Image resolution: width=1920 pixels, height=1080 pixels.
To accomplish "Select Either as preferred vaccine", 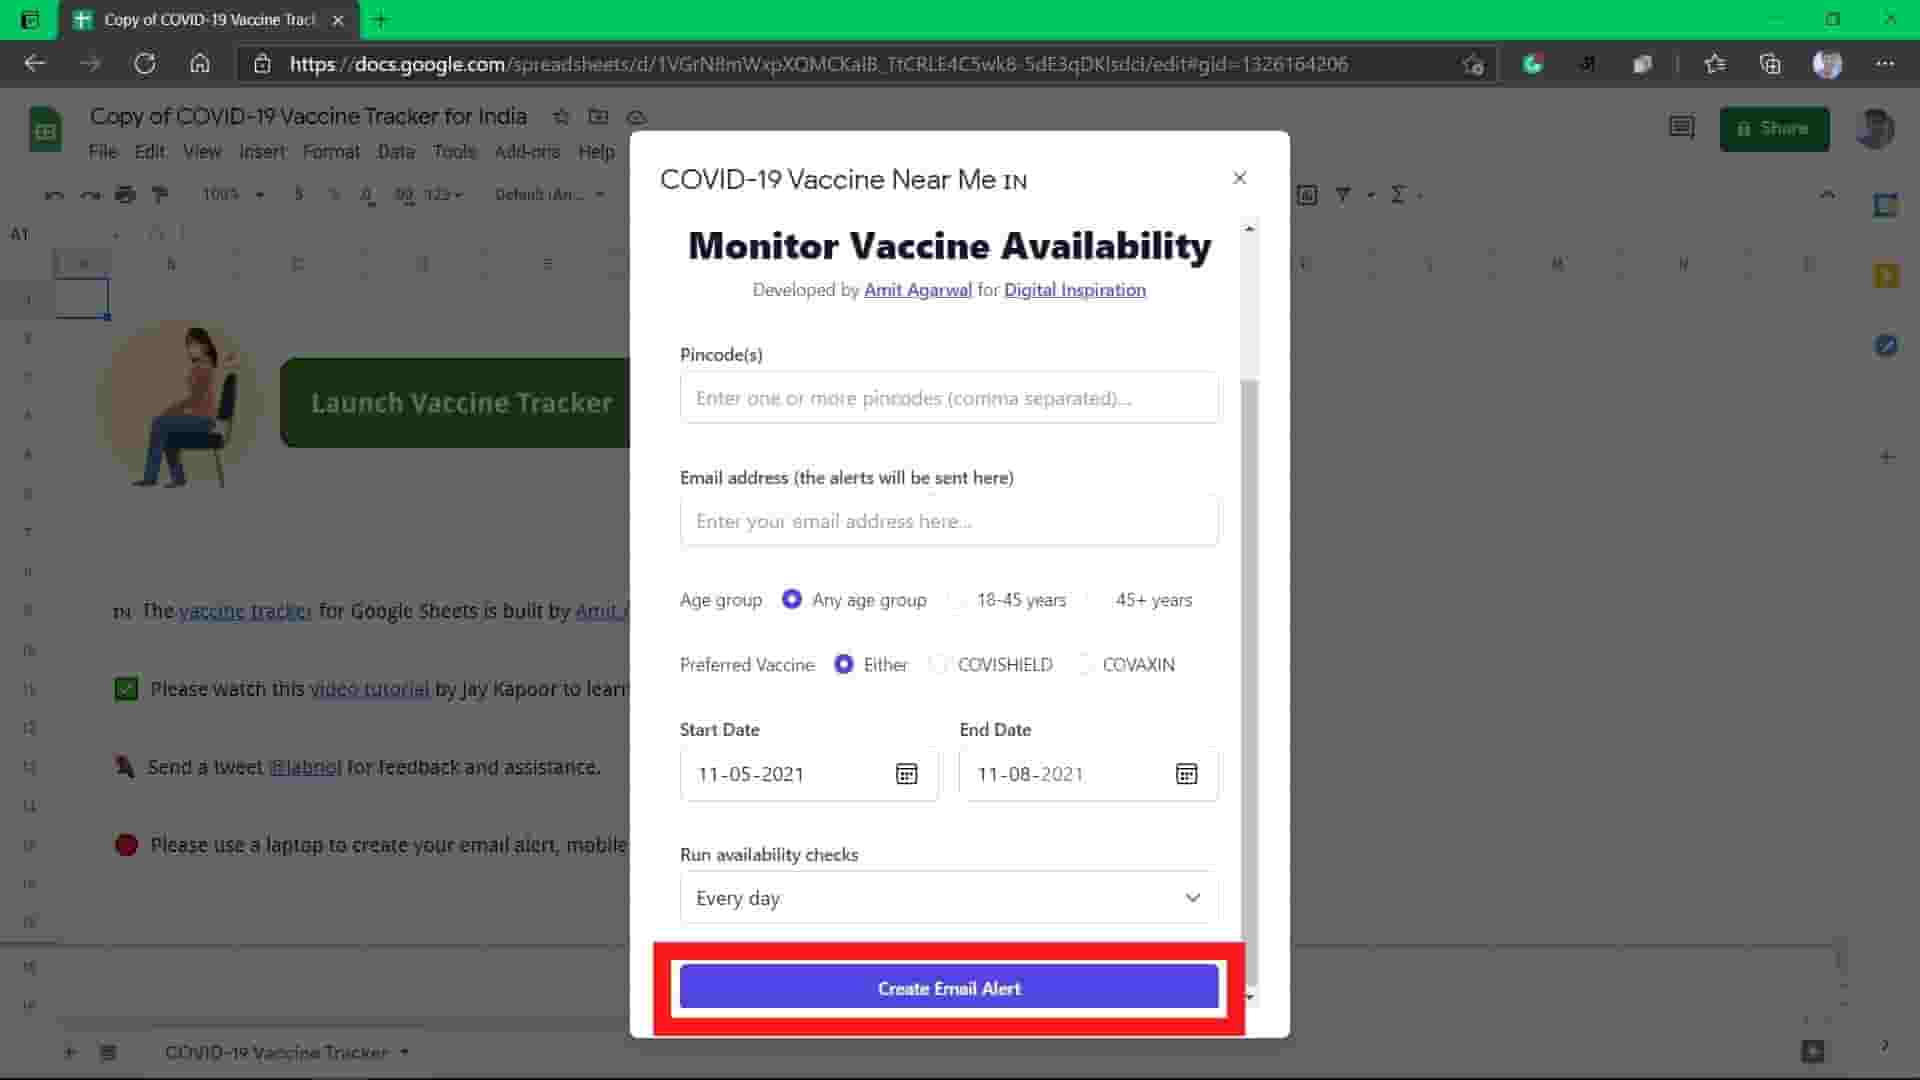I will 844,664.
